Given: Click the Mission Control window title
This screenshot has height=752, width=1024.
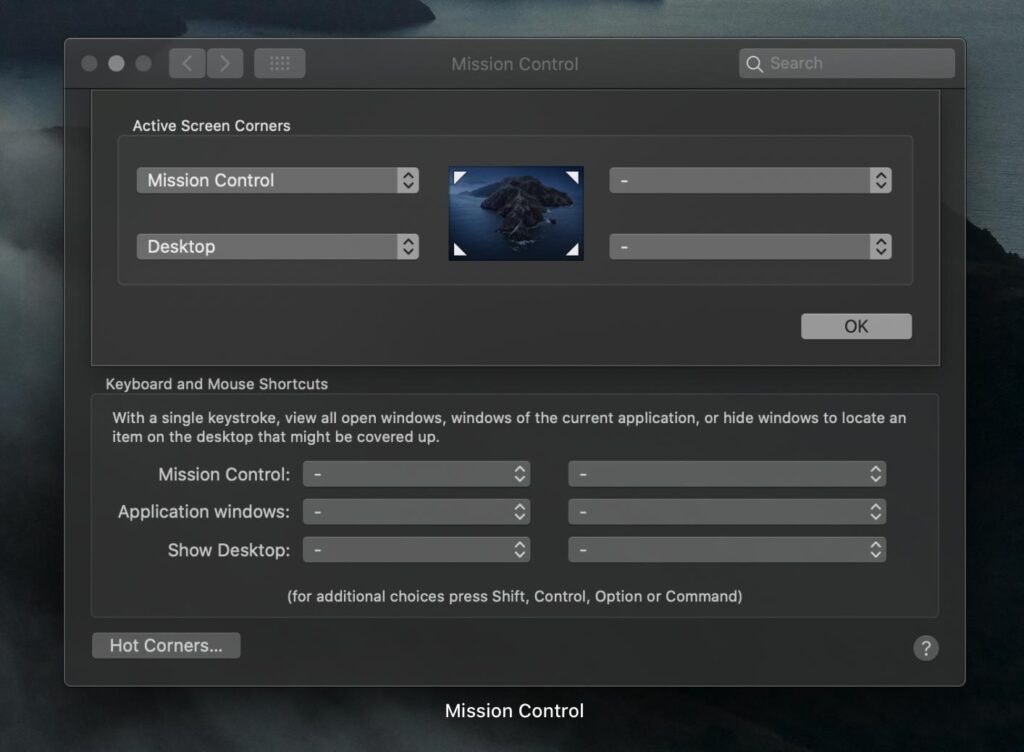Looking at the screenshot, I should pos(515,64).
